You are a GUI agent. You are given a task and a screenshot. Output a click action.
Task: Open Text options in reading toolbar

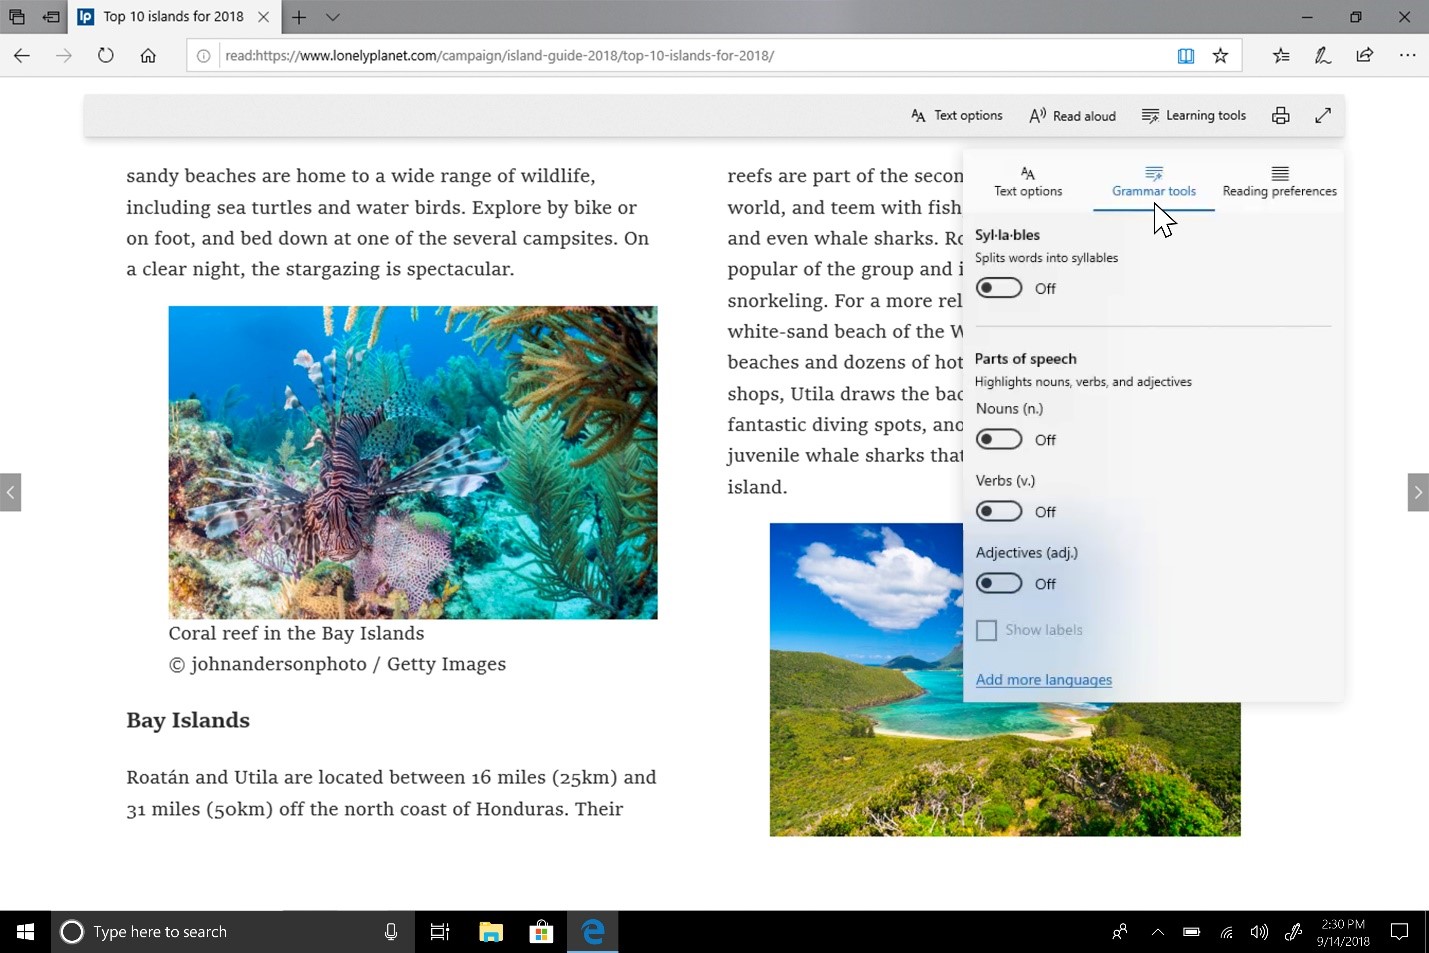point(957,116)
